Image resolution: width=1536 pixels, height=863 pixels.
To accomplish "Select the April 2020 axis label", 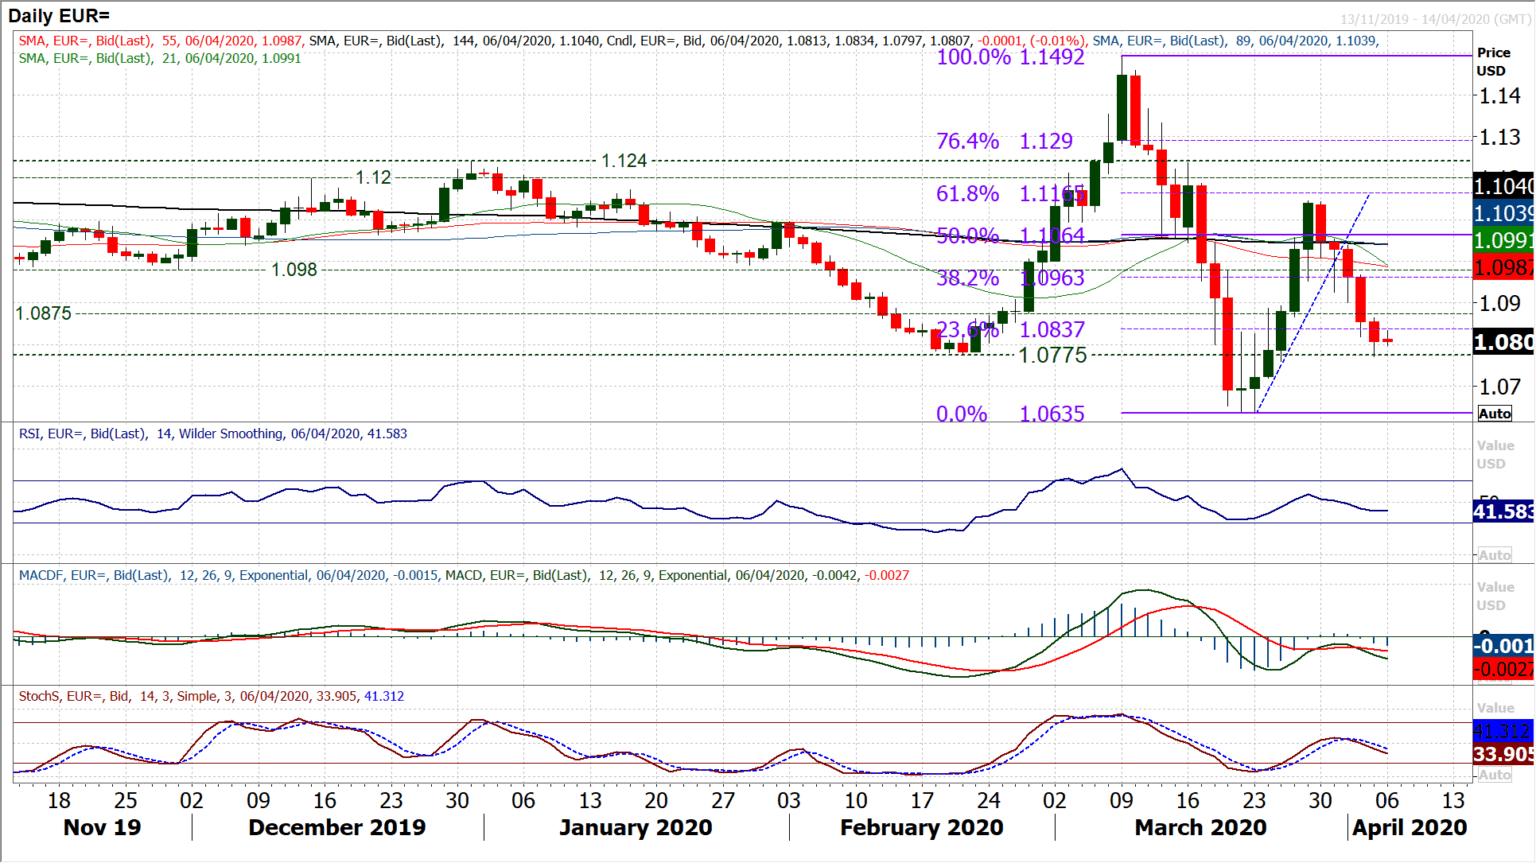I will [x=1410, y=828].
